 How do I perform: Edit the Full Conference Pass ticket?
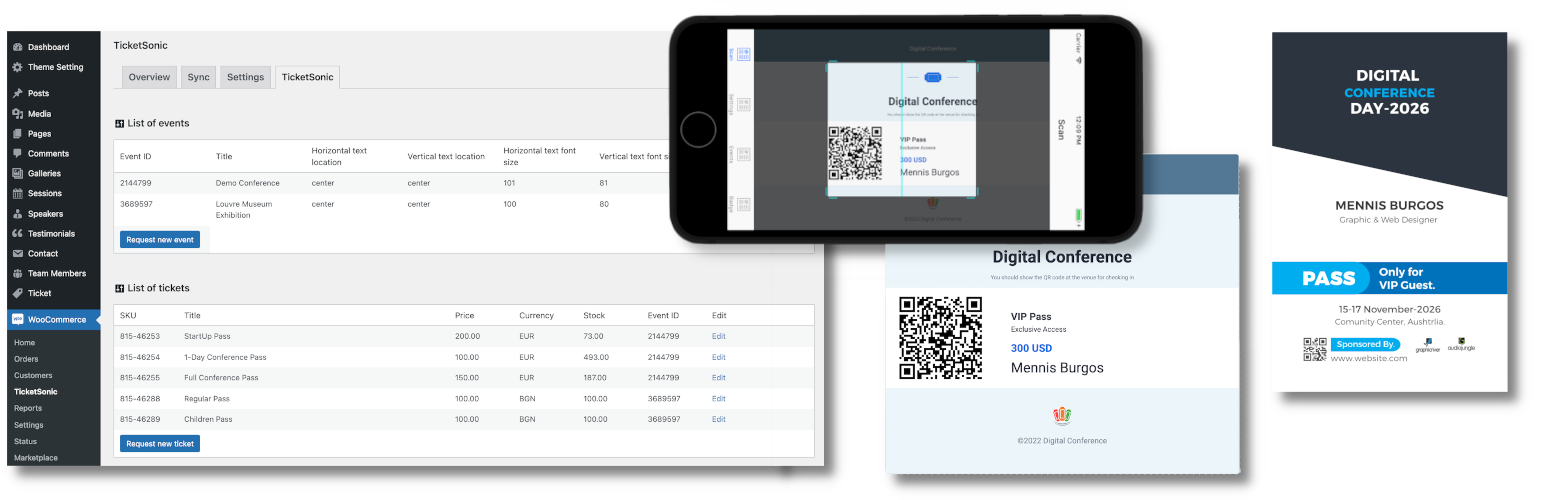719,378
